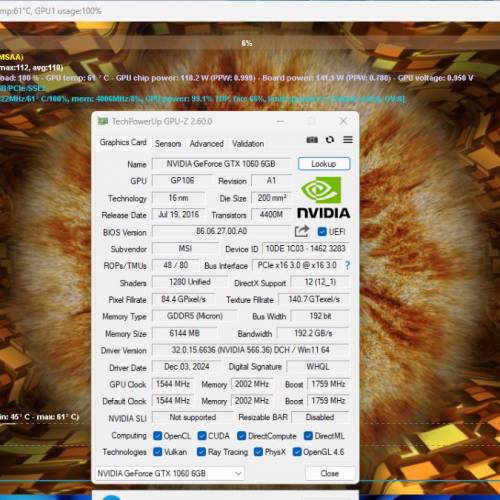Screen dimensions: 500x500
Task: Click the GPU-Z screenshot camera icon
Action: pyautogui.click(x=312, y=140)
